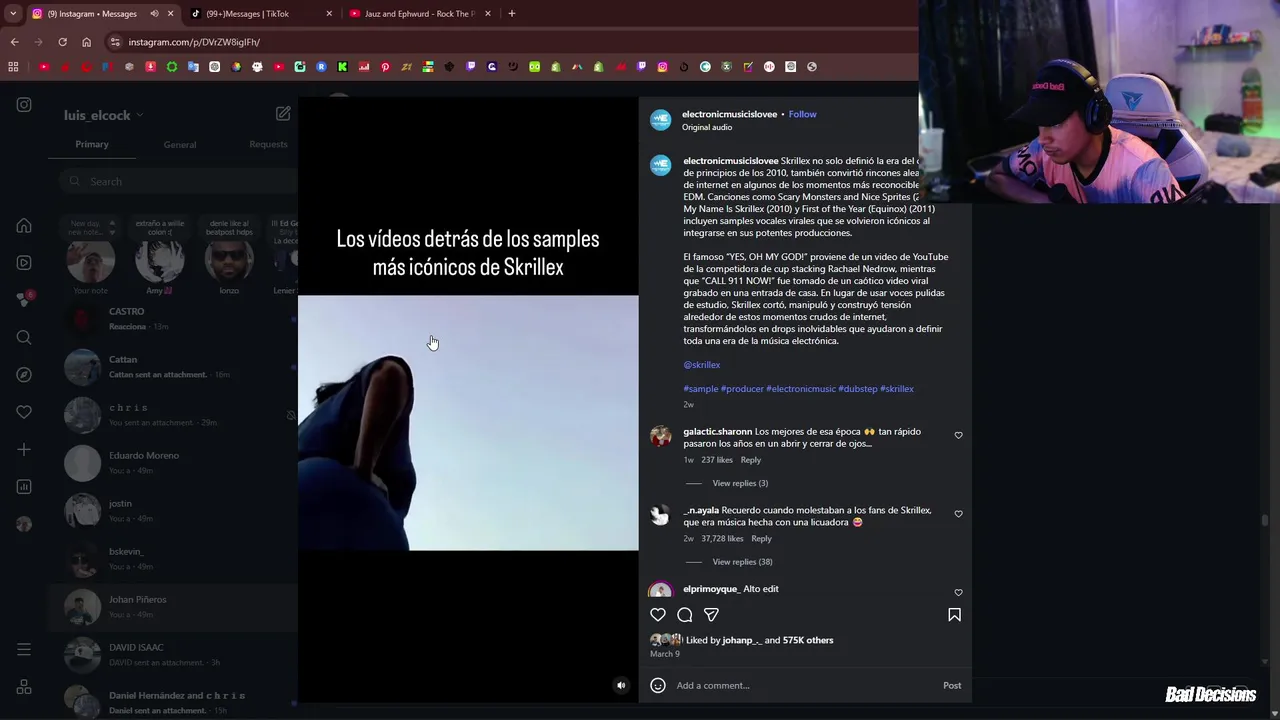
Task: Open the apps grid in bookmarks bar
Action: (13, 67)
